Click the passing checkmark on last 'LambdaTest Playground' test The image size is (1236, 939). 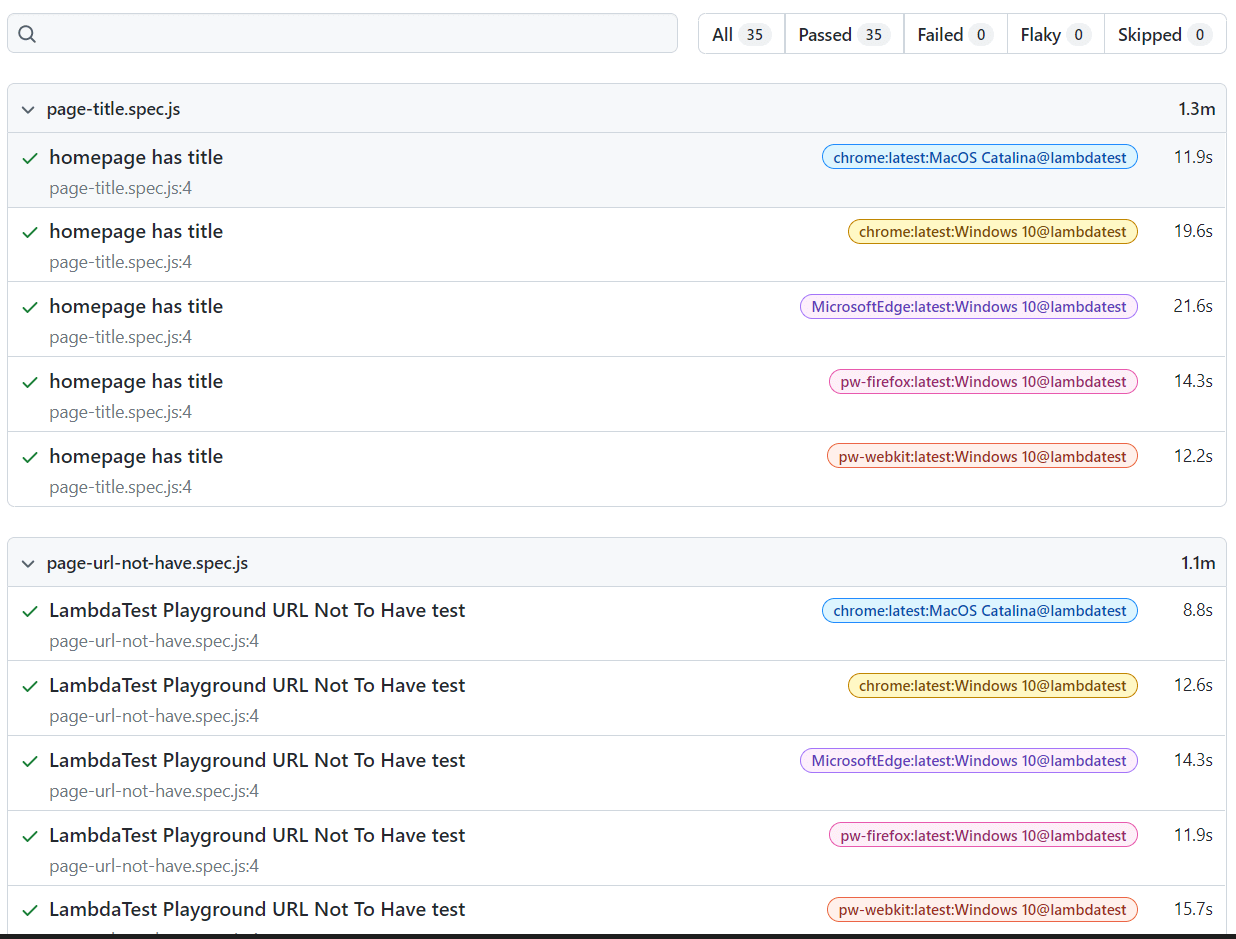(29, 909)
